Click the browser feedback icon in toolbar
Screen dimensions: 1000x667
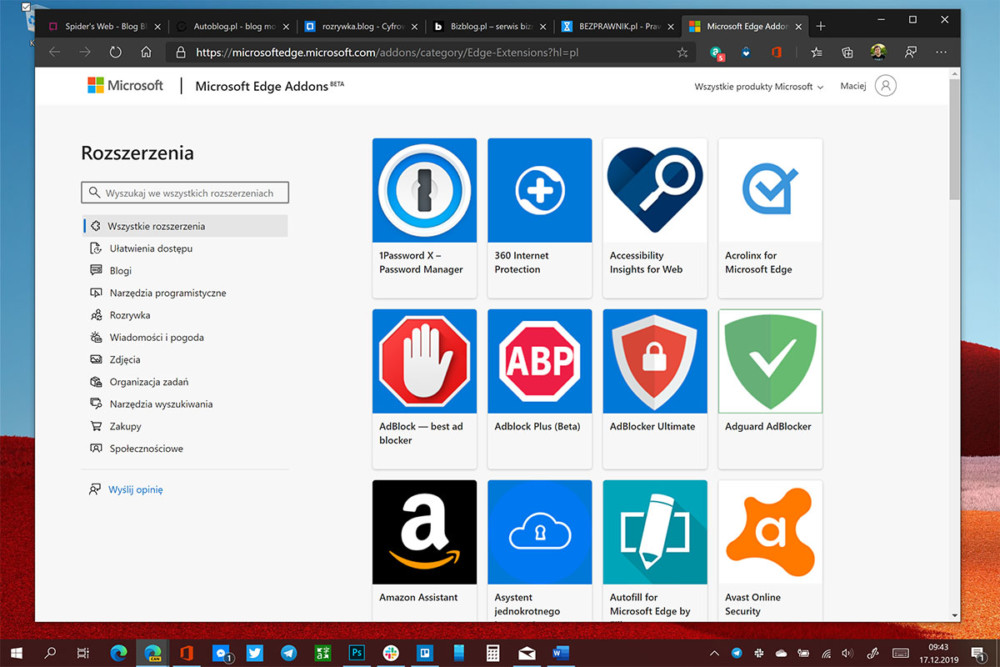[911, 52]
